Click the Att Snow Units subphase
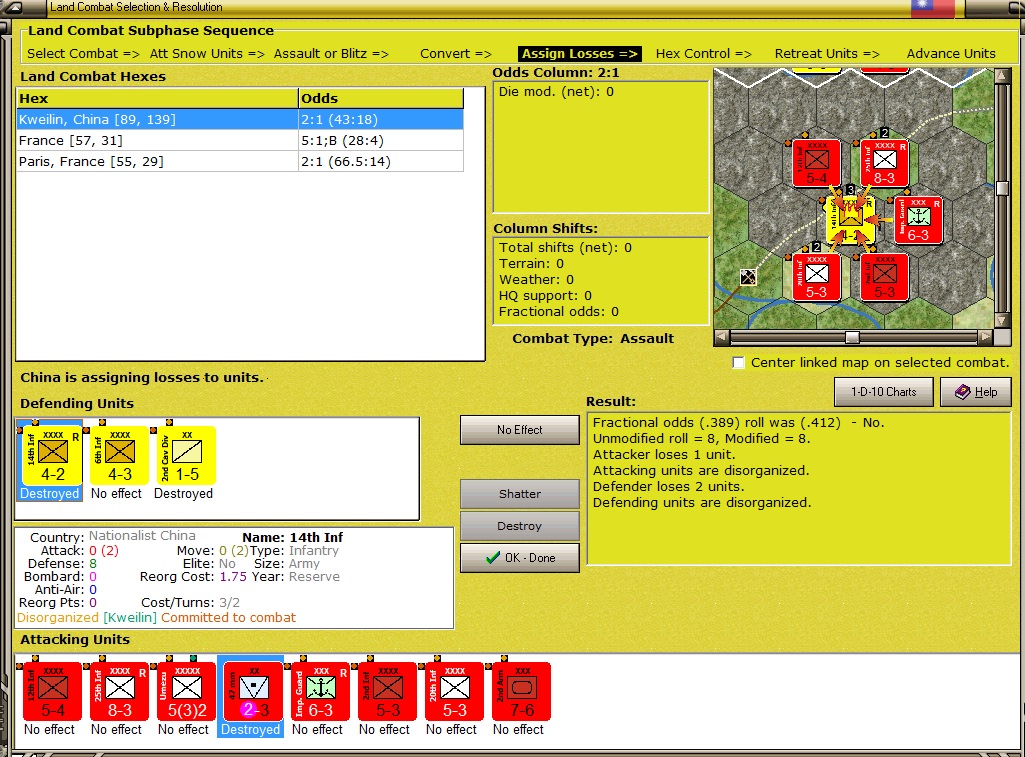Image resolution: width=1025 pixels, height=757 pixels. coord(207,54)
